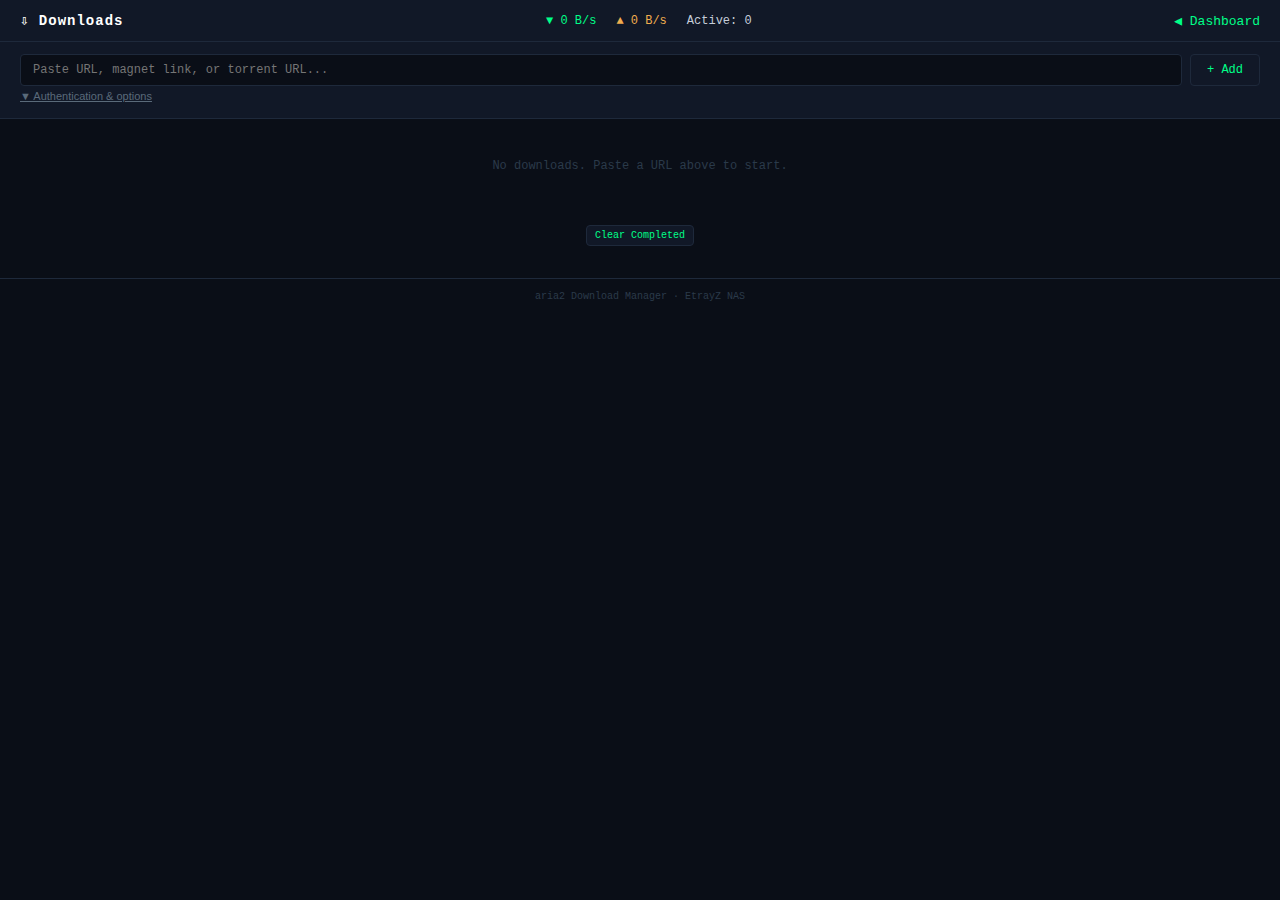Click the No downloads placeholder message
Screen dimensions: 1280x900
pyautogui.click(x=639, y=165)
